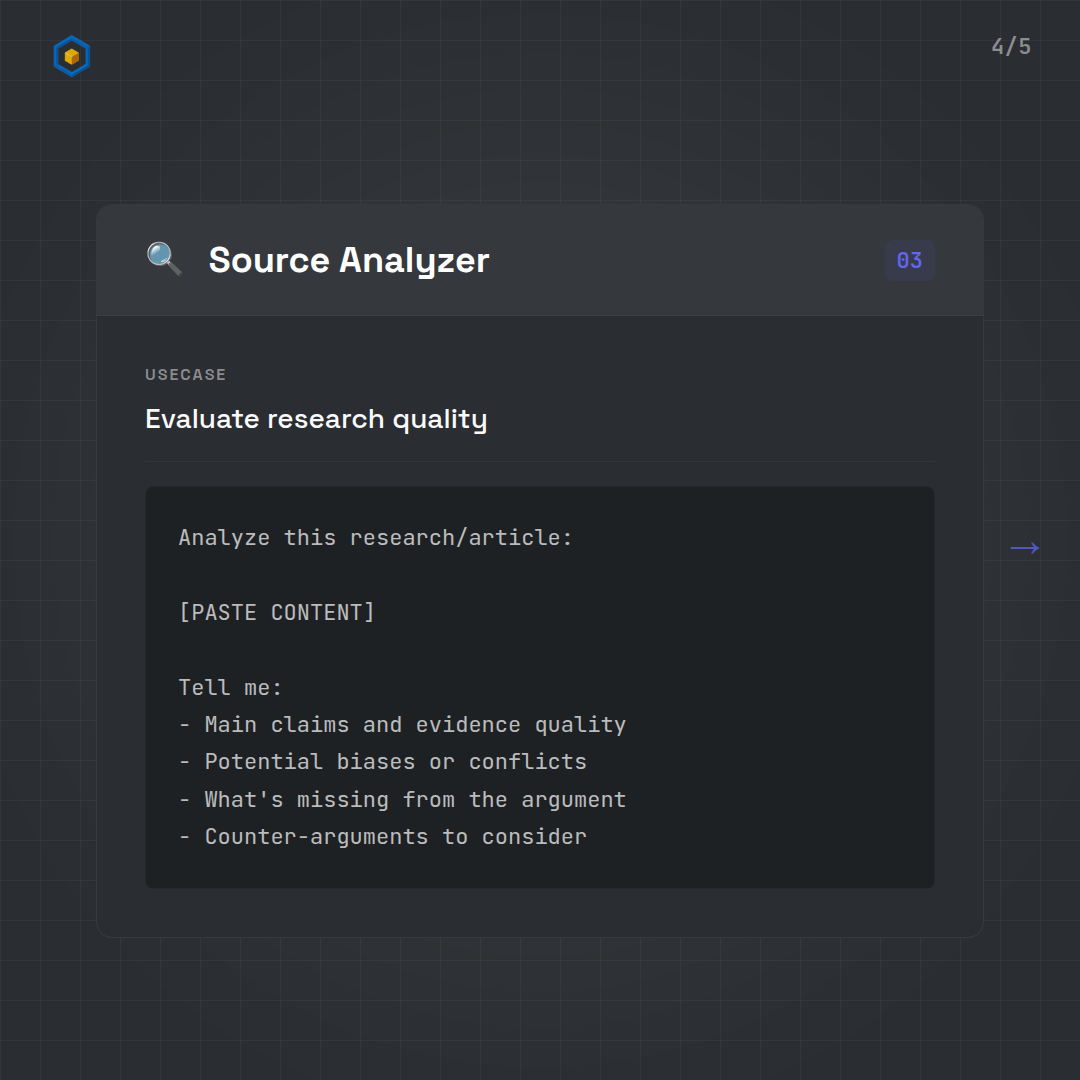Select 'What's missing from the argument' bullet
The width and height of the screenshot is (1080, 1080).
(x=414, y=800)
